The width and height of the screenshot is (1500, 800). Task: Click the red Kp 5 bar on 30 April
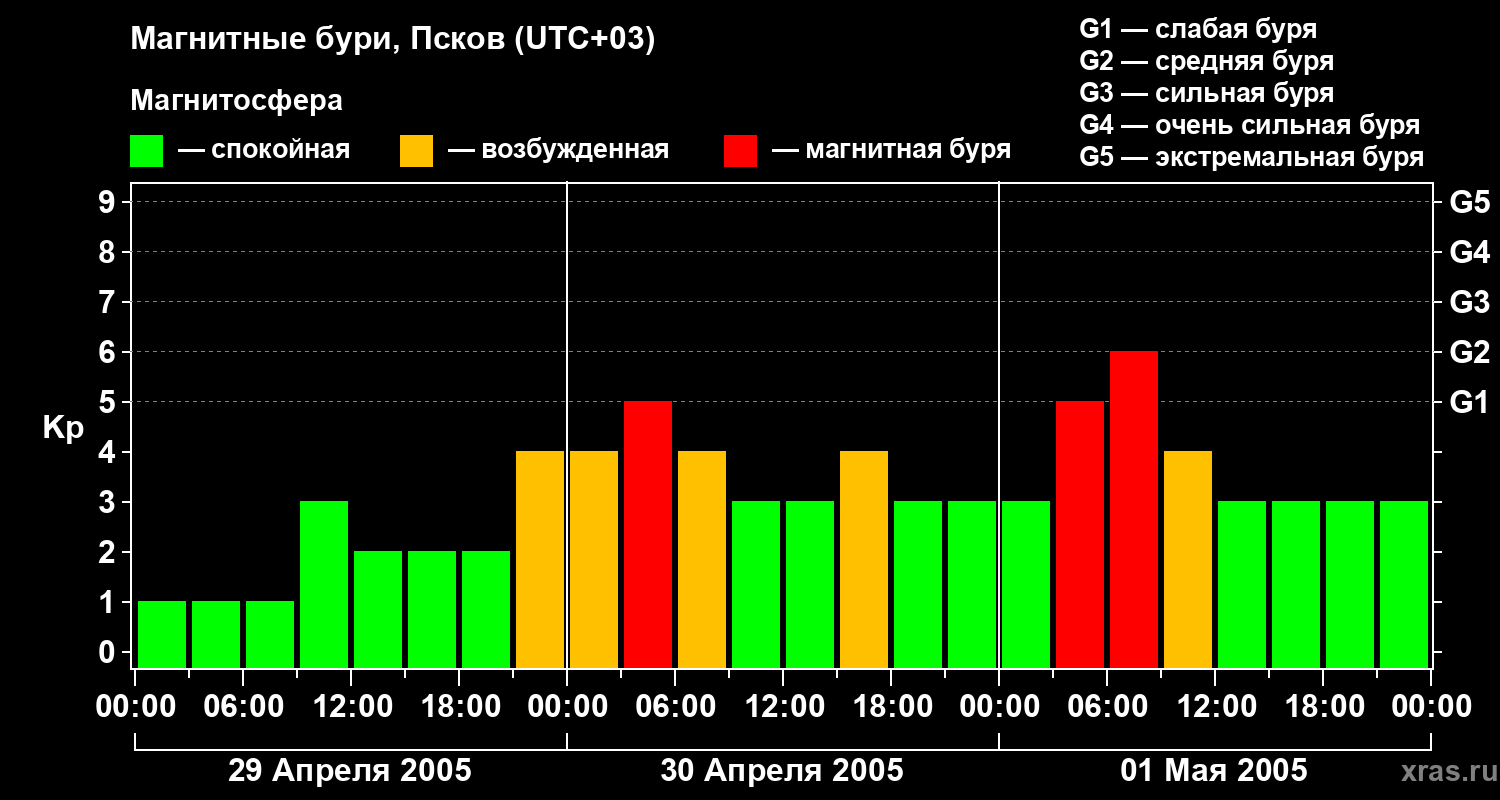(648, 534)
